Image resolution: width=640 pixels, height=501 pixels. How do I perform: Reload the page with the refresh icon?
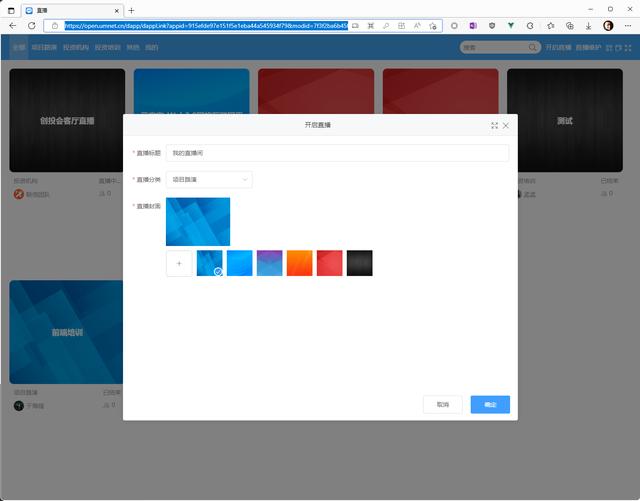[x=31, y=26]
